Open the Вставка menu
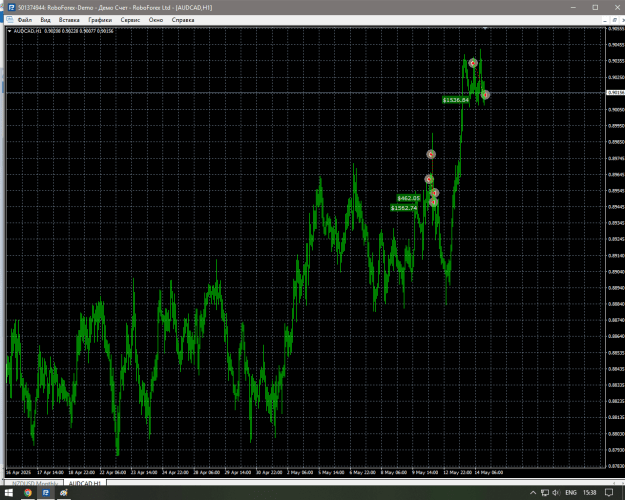 click(x=69, y=20)
